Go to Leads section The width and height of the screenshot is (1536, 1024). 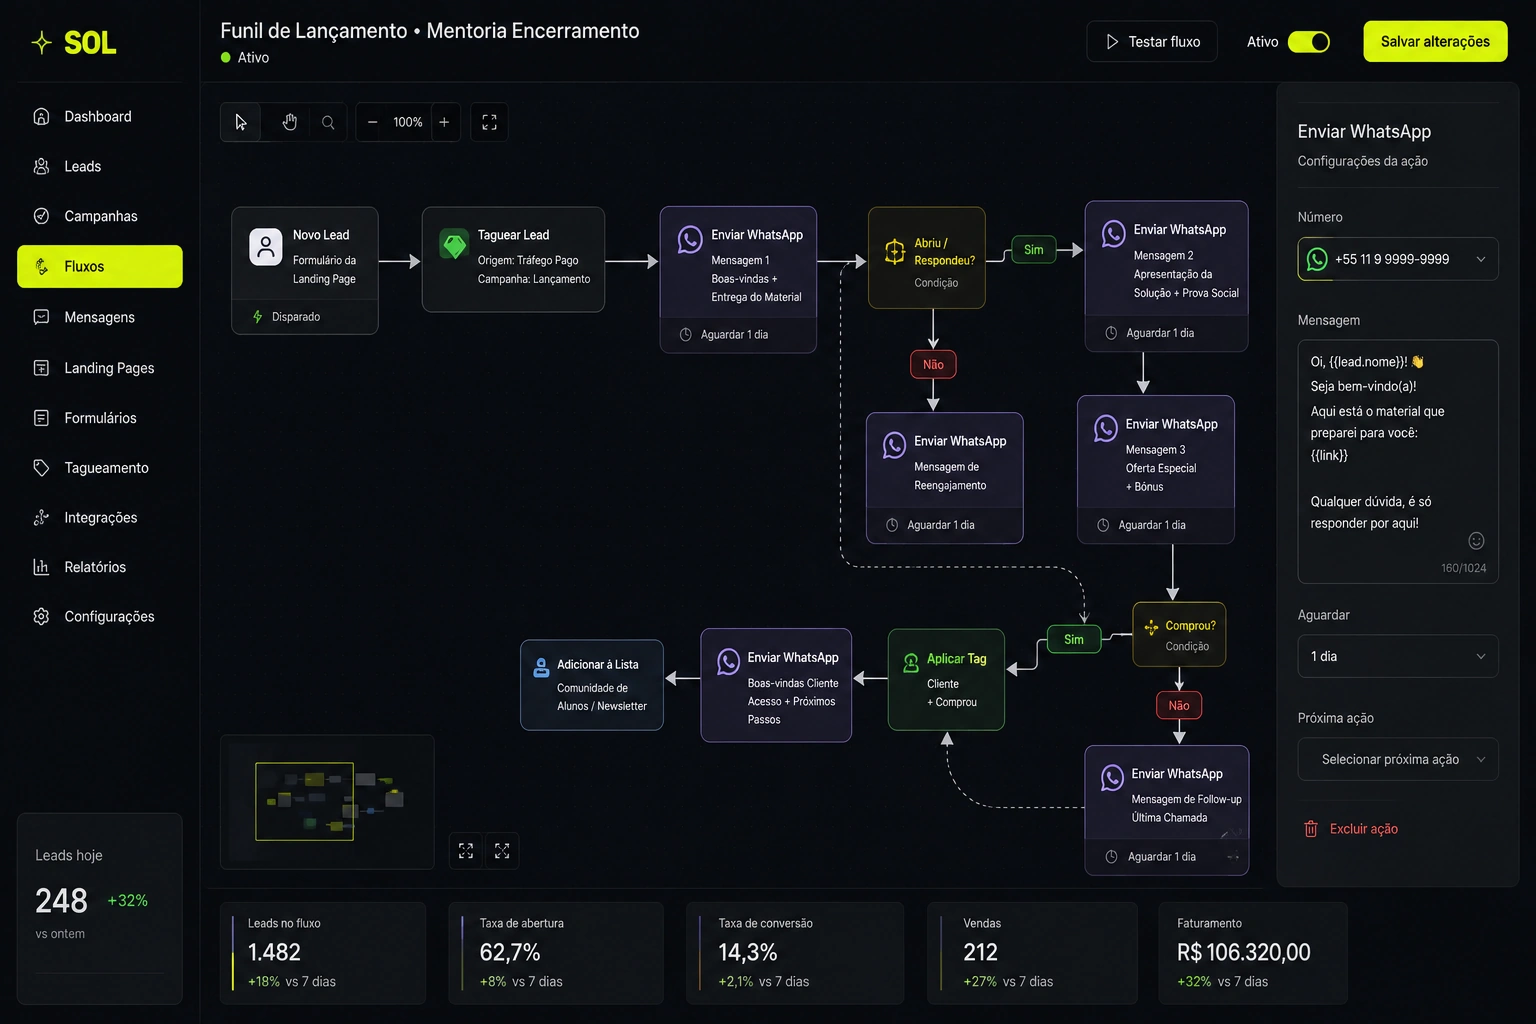coord(99,166)
